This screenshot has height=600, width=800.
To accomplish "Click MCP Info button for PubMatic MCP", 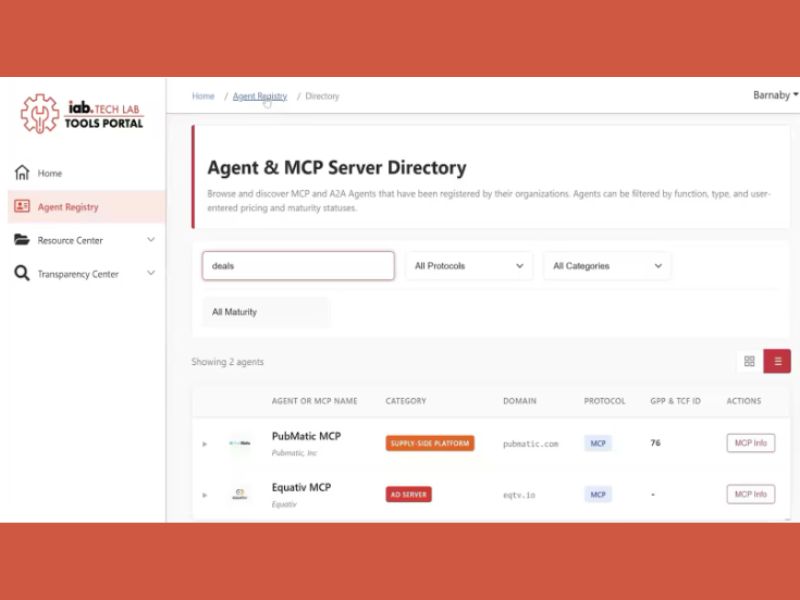I will click(x=750, y=443).
